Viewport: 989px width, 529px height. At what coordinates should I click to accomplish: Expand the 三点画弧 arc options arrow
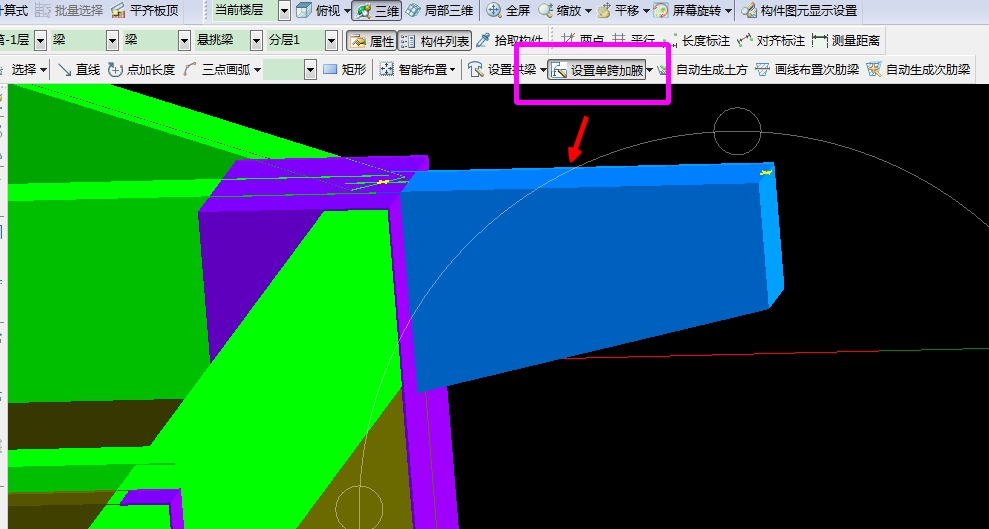click(257, 69)
